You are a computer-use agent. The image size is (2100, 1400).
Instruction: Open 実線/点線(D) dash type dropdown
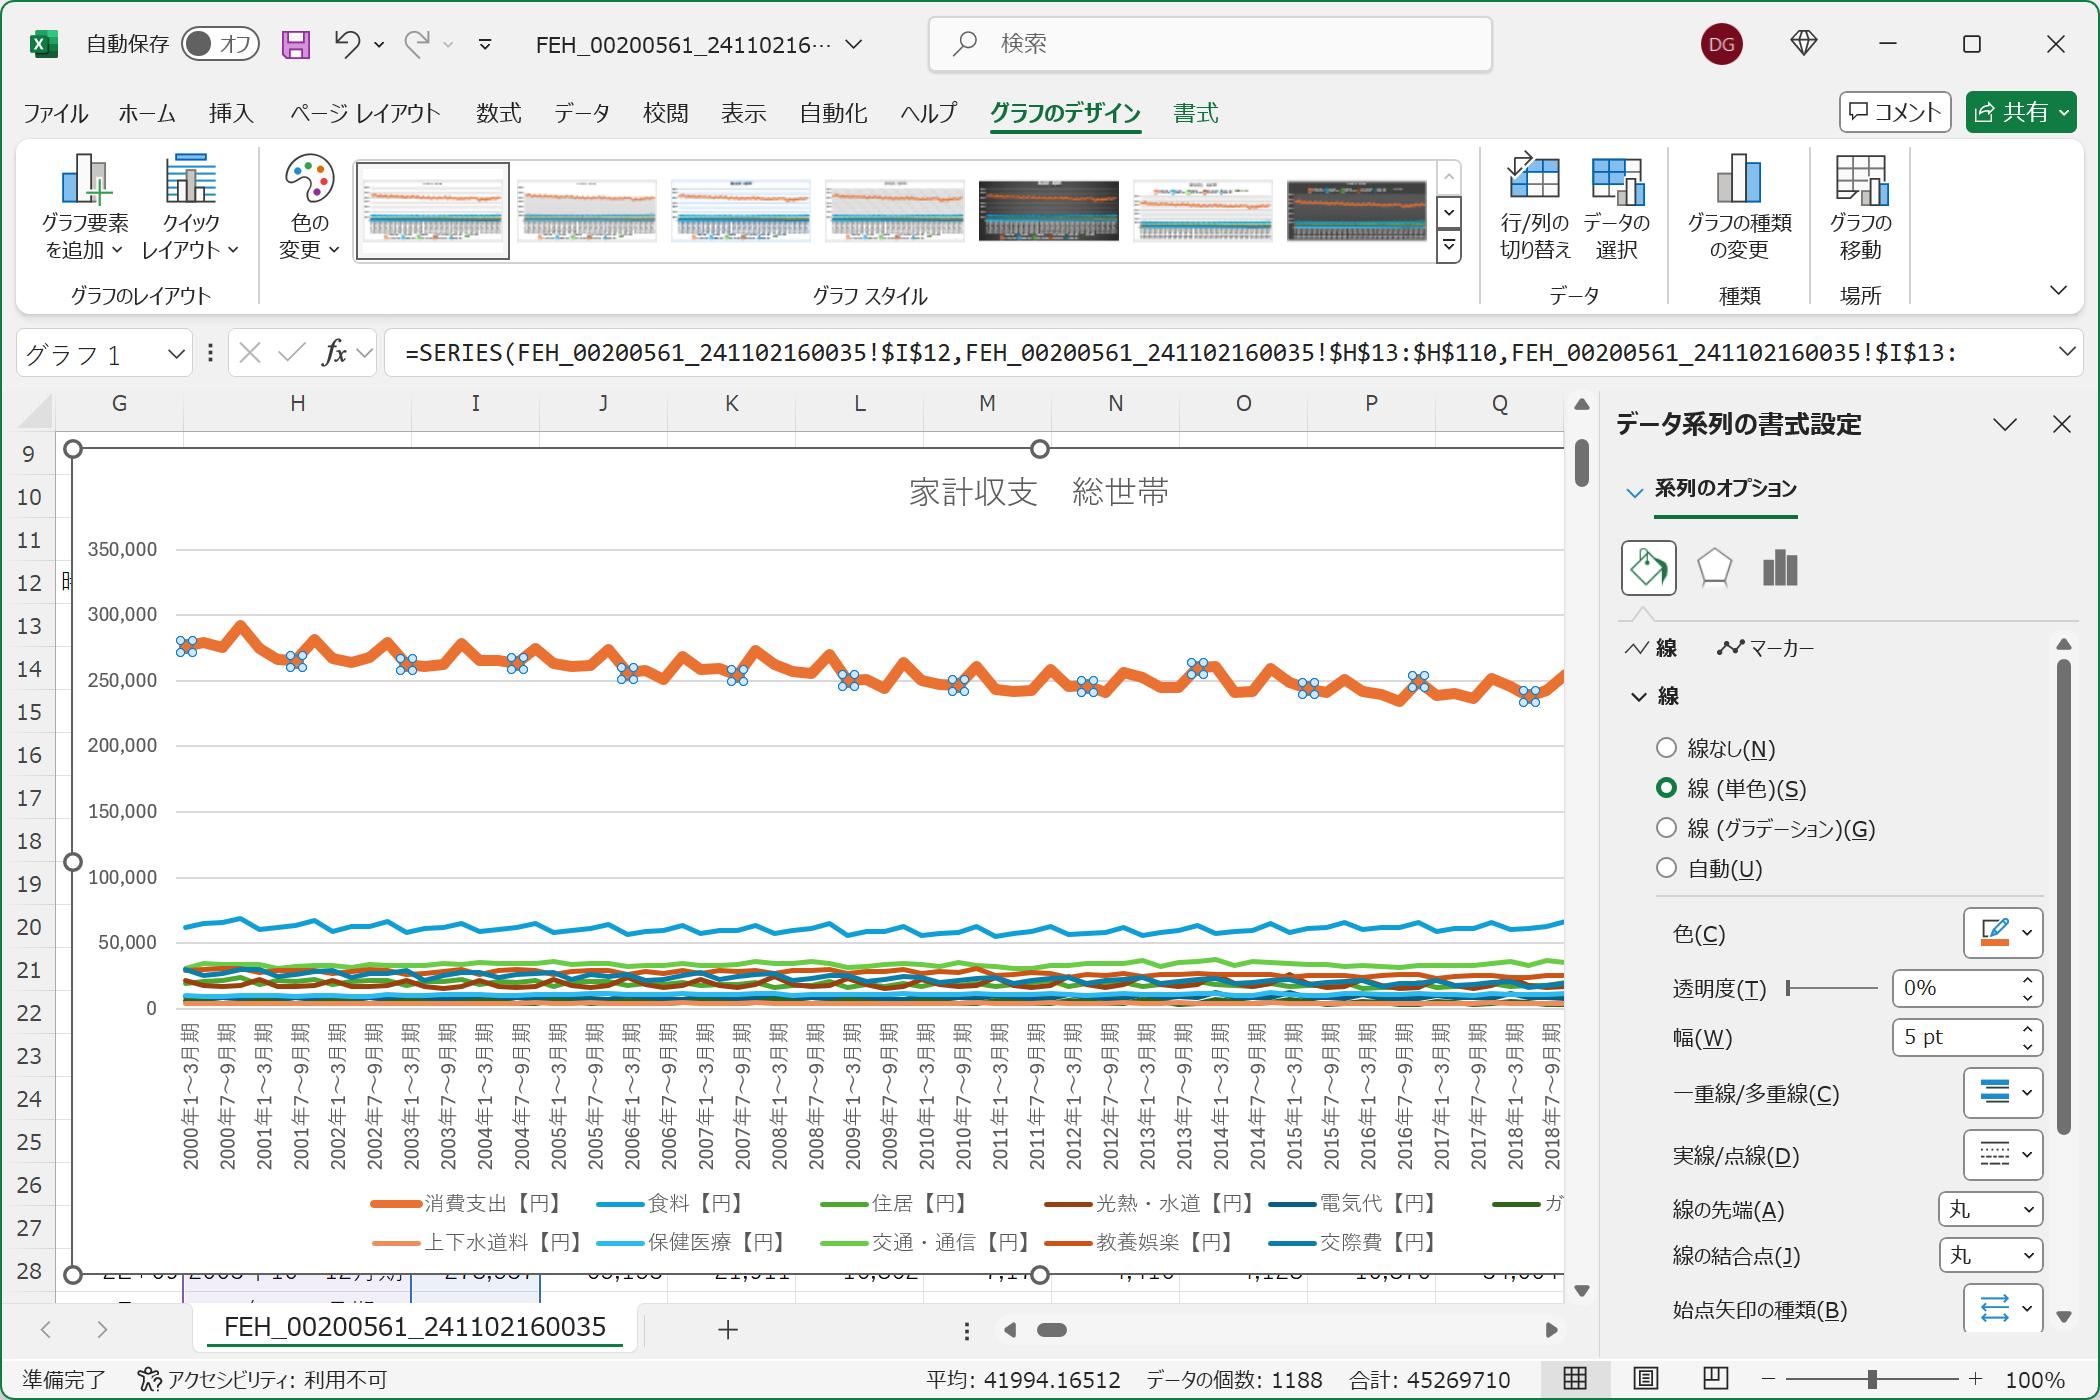click(2003, 1155)
